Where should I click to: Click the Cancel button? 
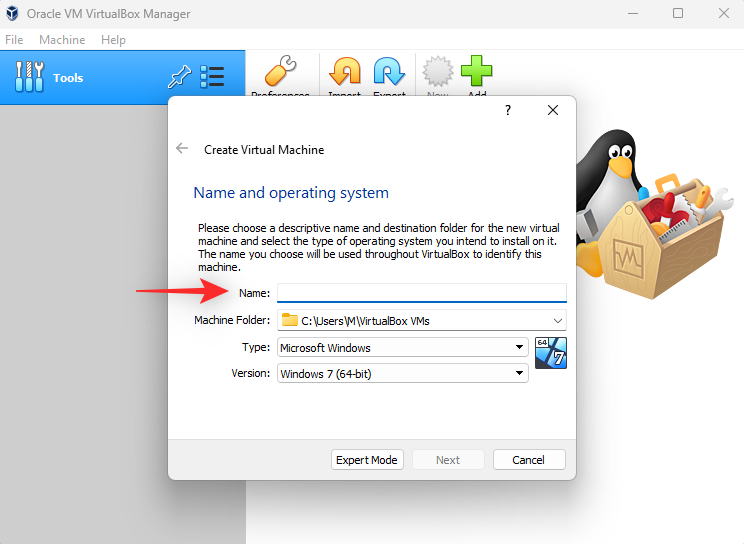click(529, 460)
